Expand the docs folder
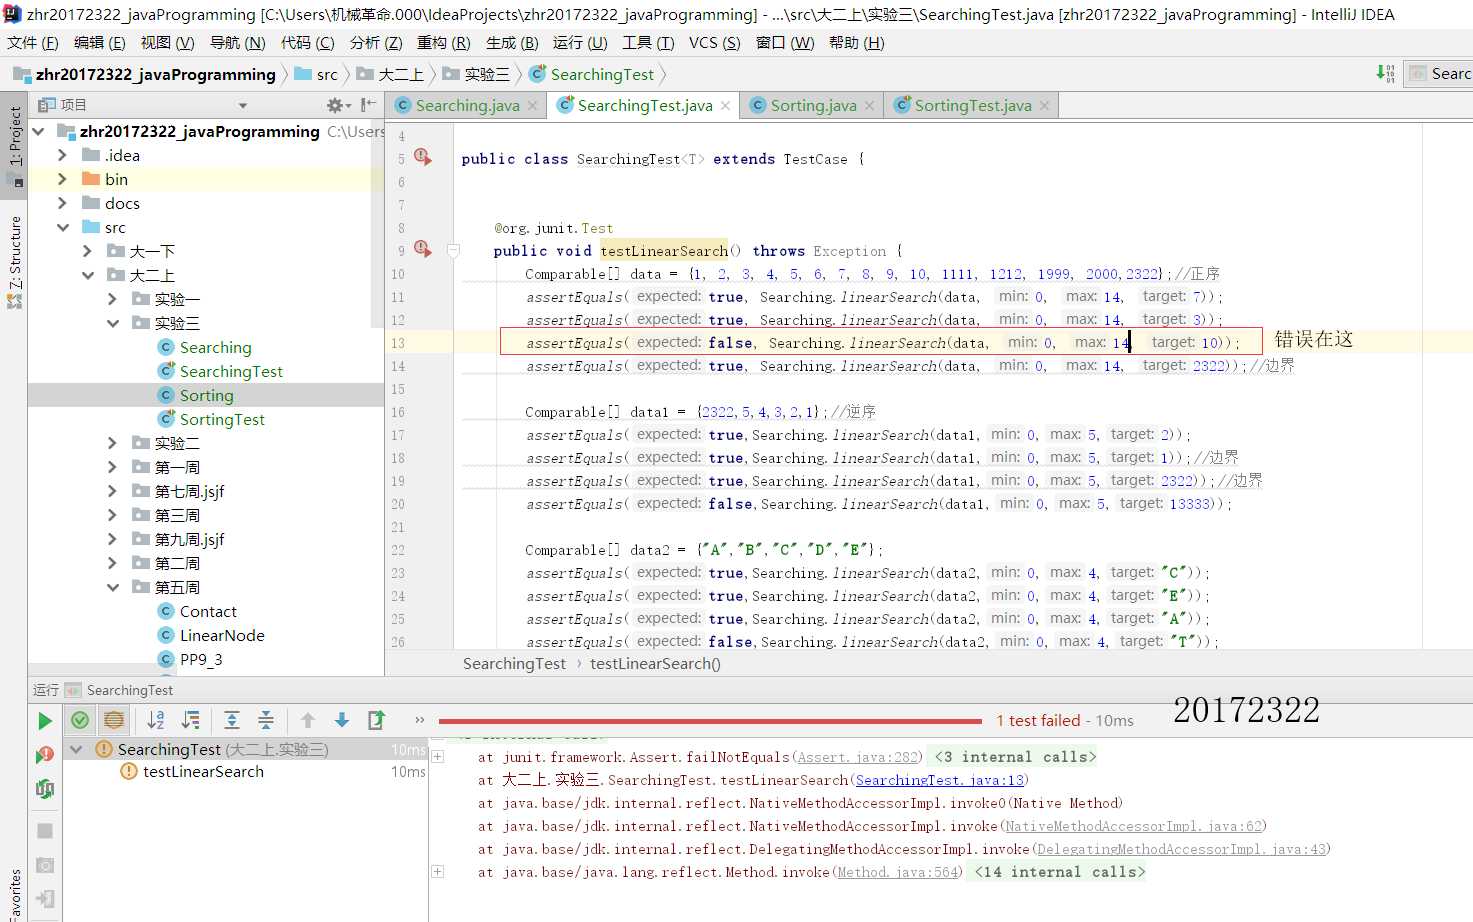The width and height of the screenshot is (1473, 922). coord(62,203)
